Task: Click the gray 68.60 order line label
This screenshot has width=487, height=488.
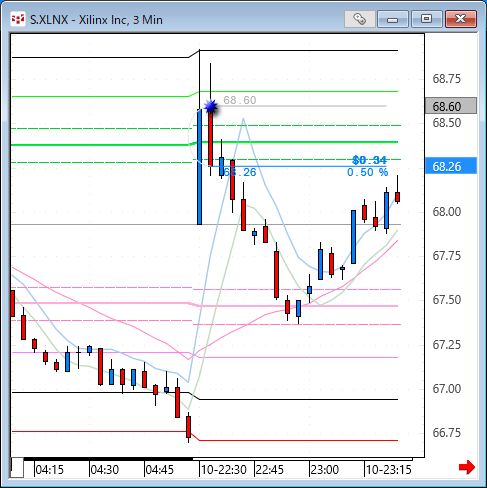Action: pos(240,100)
